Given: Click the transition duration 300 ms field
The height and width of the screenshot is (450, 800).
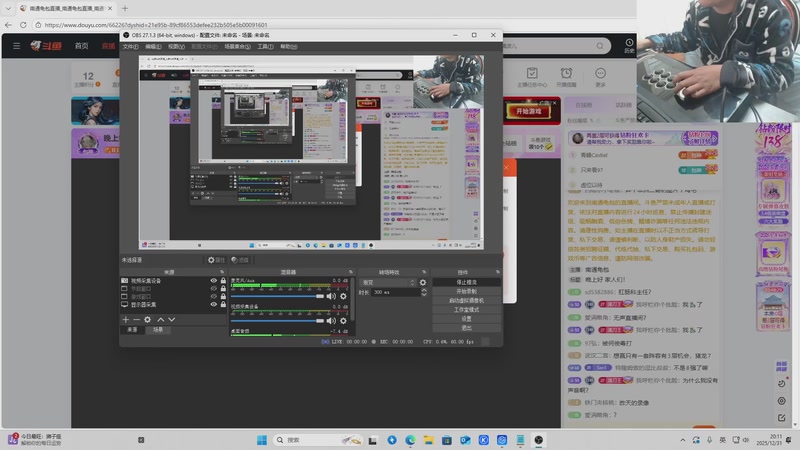Looking at the screenshot, I should [395, 292].
